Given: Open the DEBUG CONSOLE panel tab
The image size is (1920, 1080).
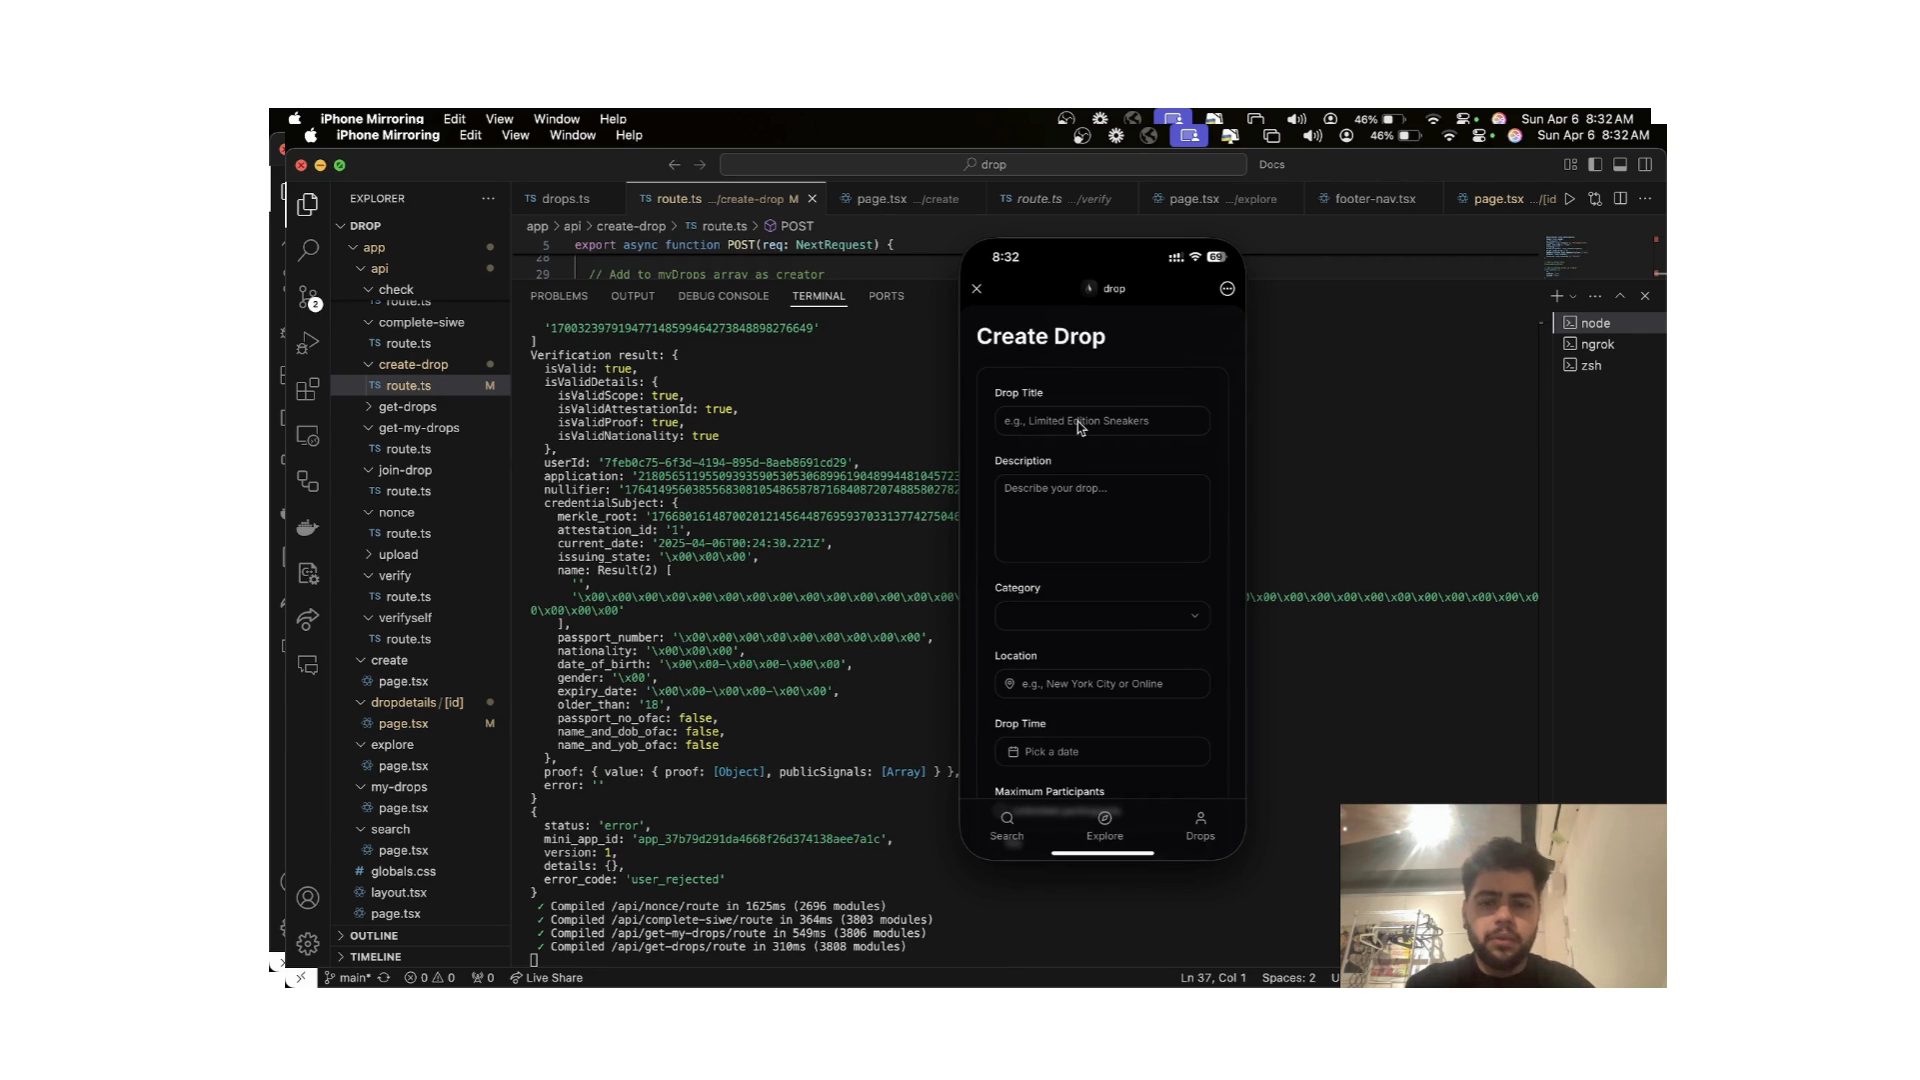Looking at the screenshot, I should coord(723,296).
